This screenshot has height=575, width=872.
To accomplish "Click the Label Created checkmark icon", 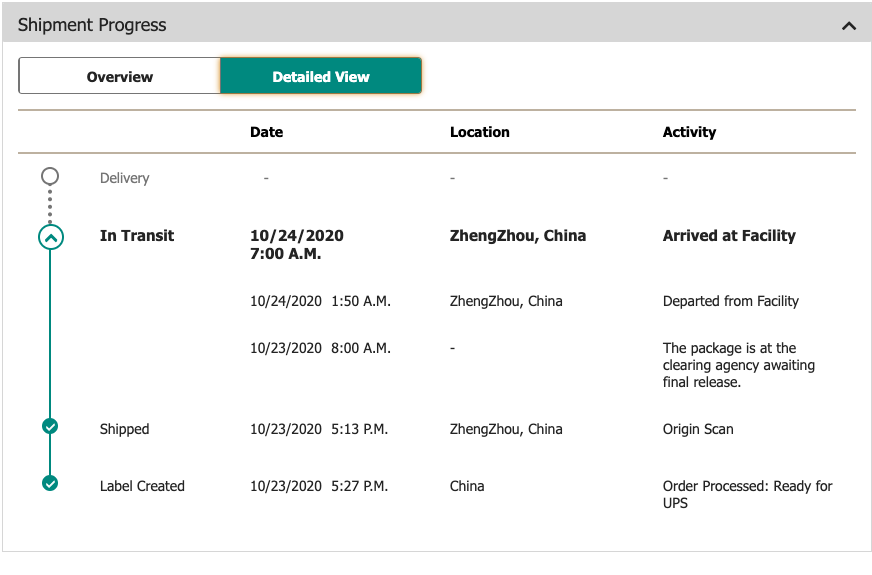I will point(50,484).
